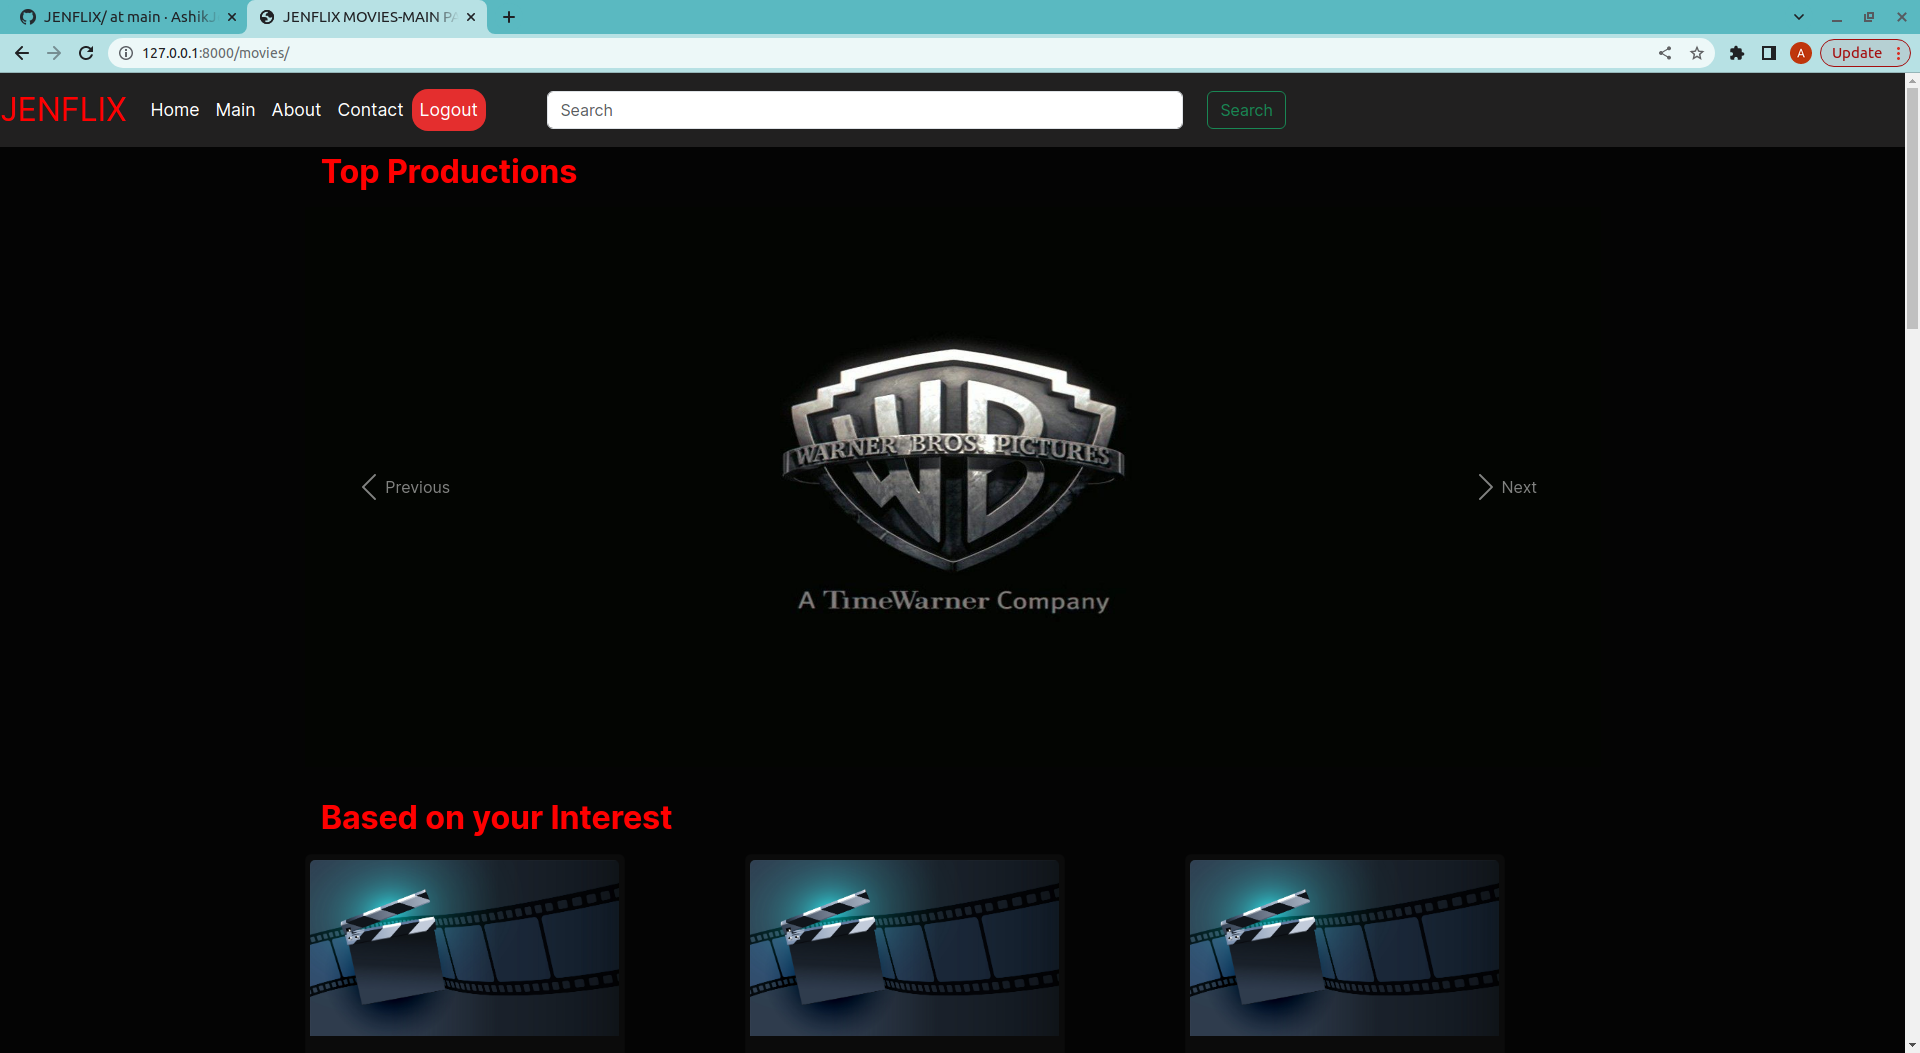
Task: Click the Warner Bros carousel image
Action: pyautogui.click(x=954, y=480)
